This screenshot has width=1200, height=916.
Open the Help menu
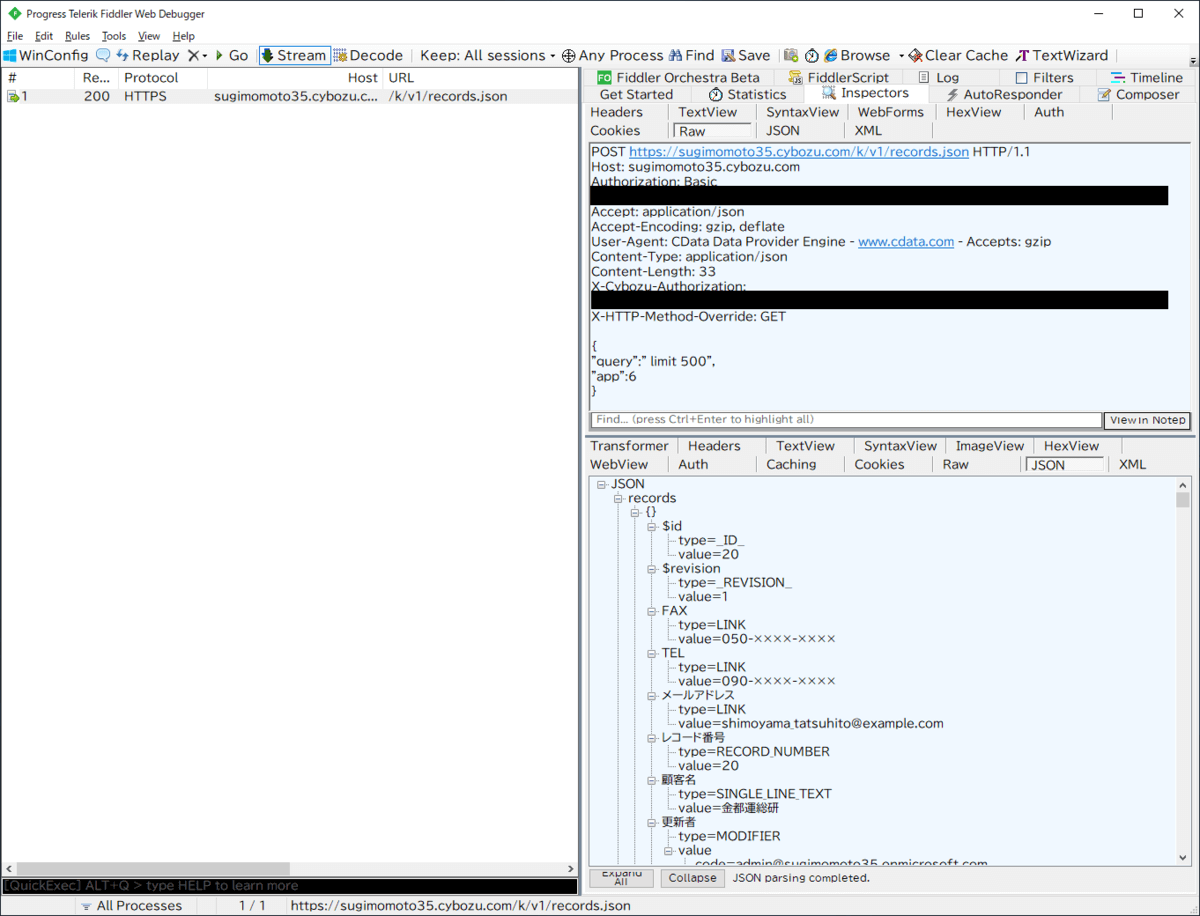click(x=184, y=36)
